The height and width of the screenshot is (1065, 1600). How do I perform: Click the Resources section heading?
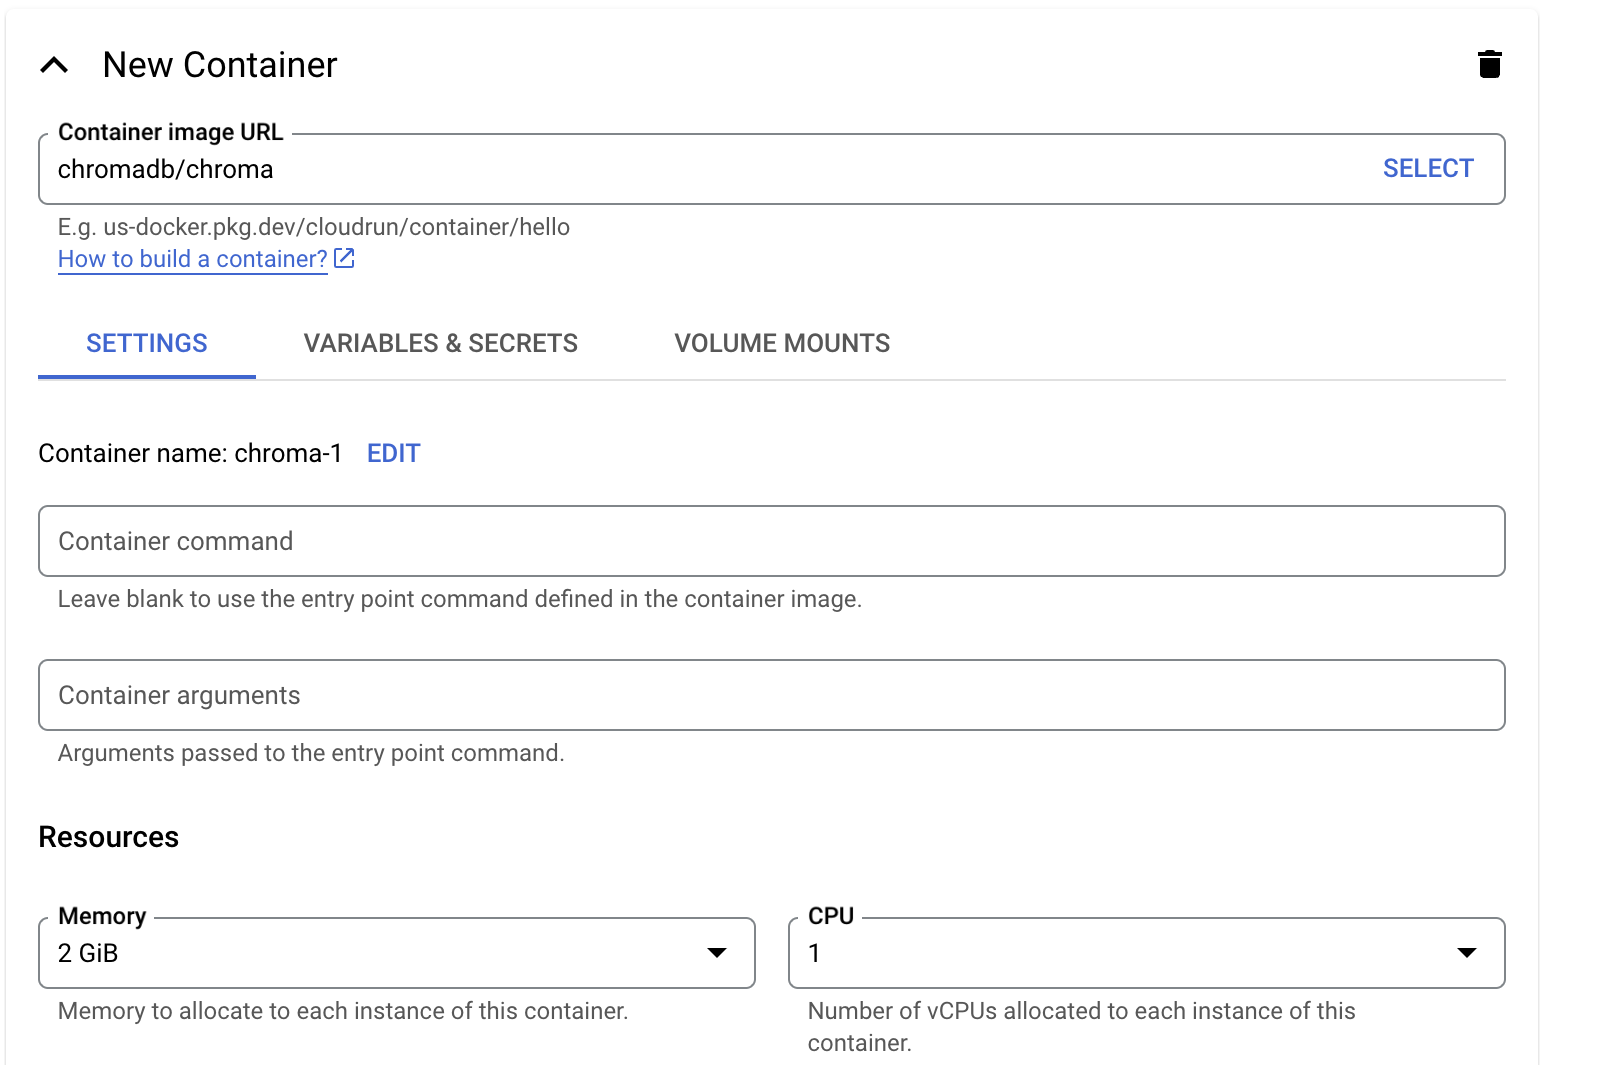tap(108, 837)
